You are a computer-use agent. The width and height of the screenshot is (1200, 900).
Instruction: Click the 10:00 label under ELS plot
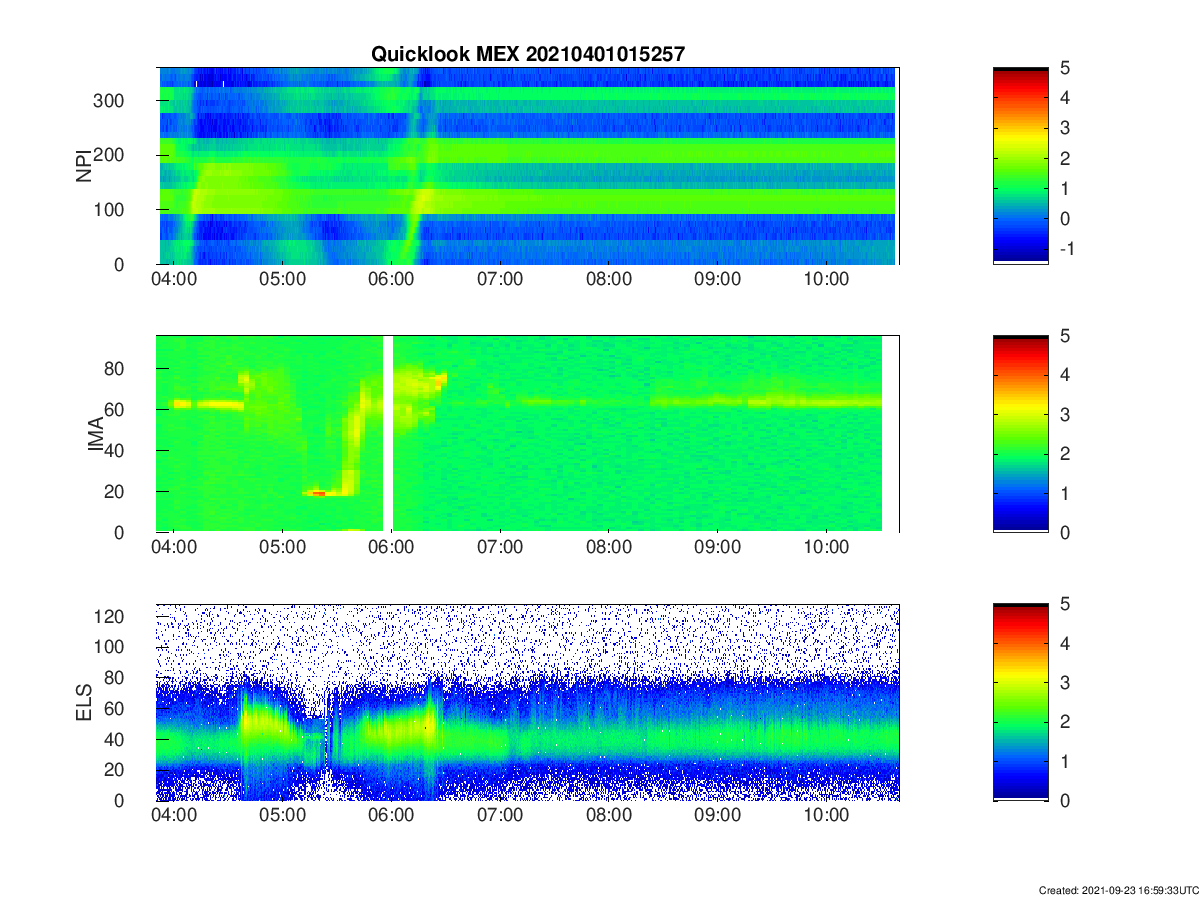pyautogui.click(x=826, y=817)
